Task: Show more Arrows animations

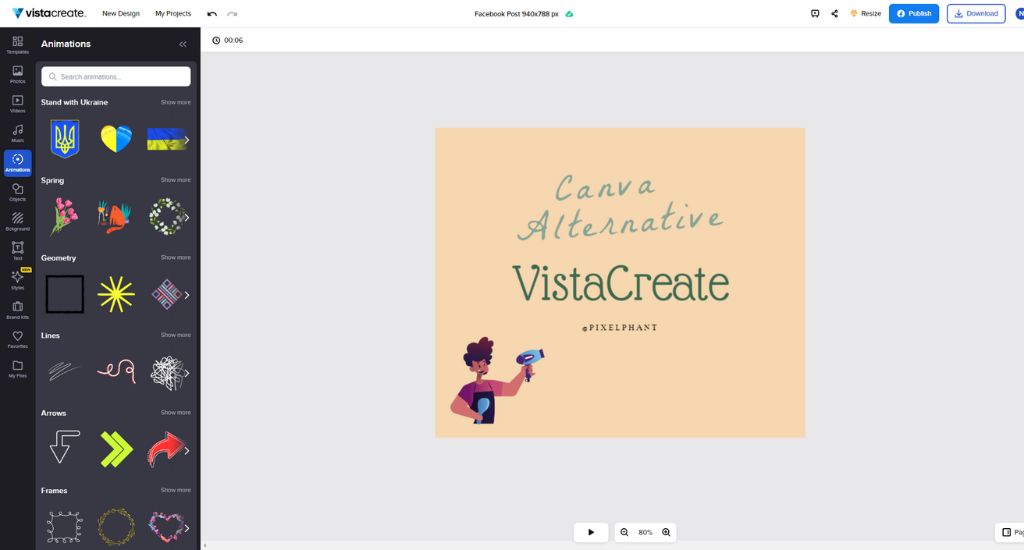Action: click(176, 413)
